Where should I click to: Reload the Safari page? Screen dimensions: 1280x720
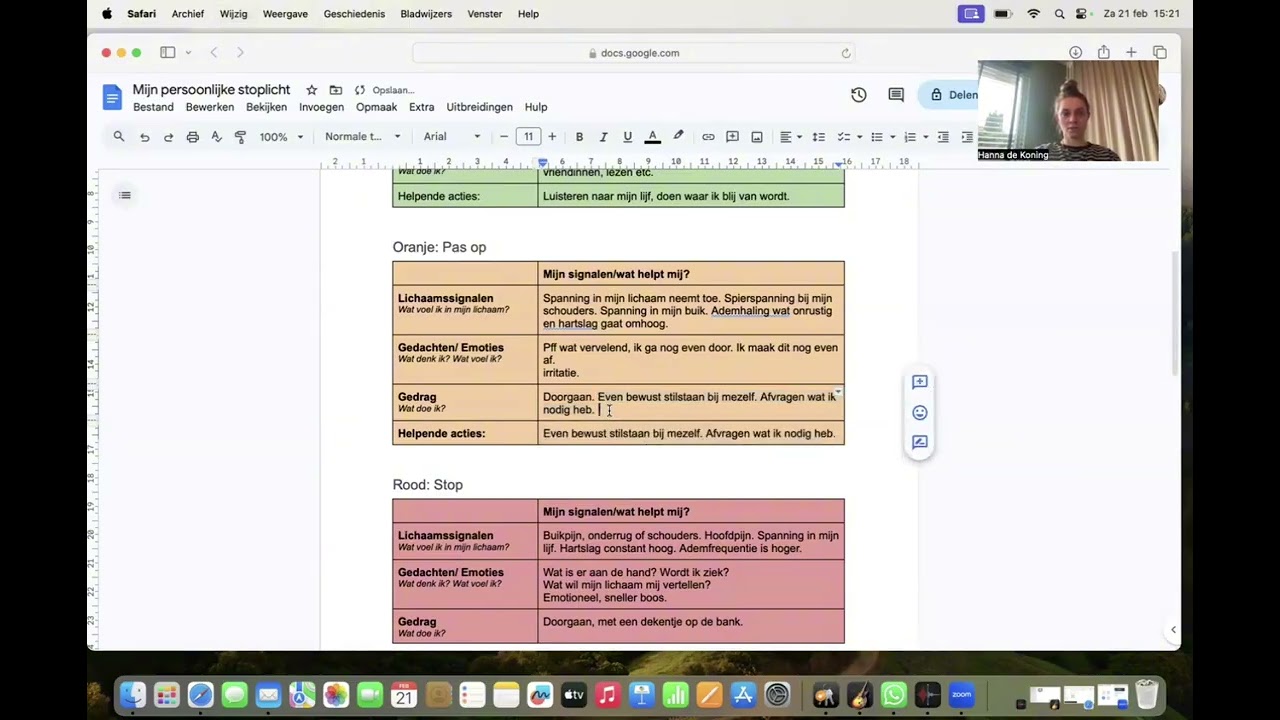(846, 53)
